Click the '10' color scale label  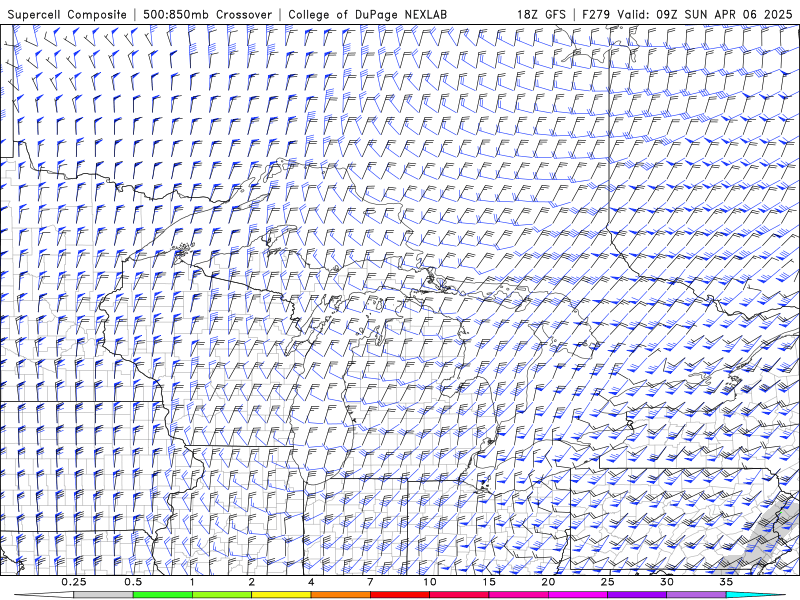point(430,582)
